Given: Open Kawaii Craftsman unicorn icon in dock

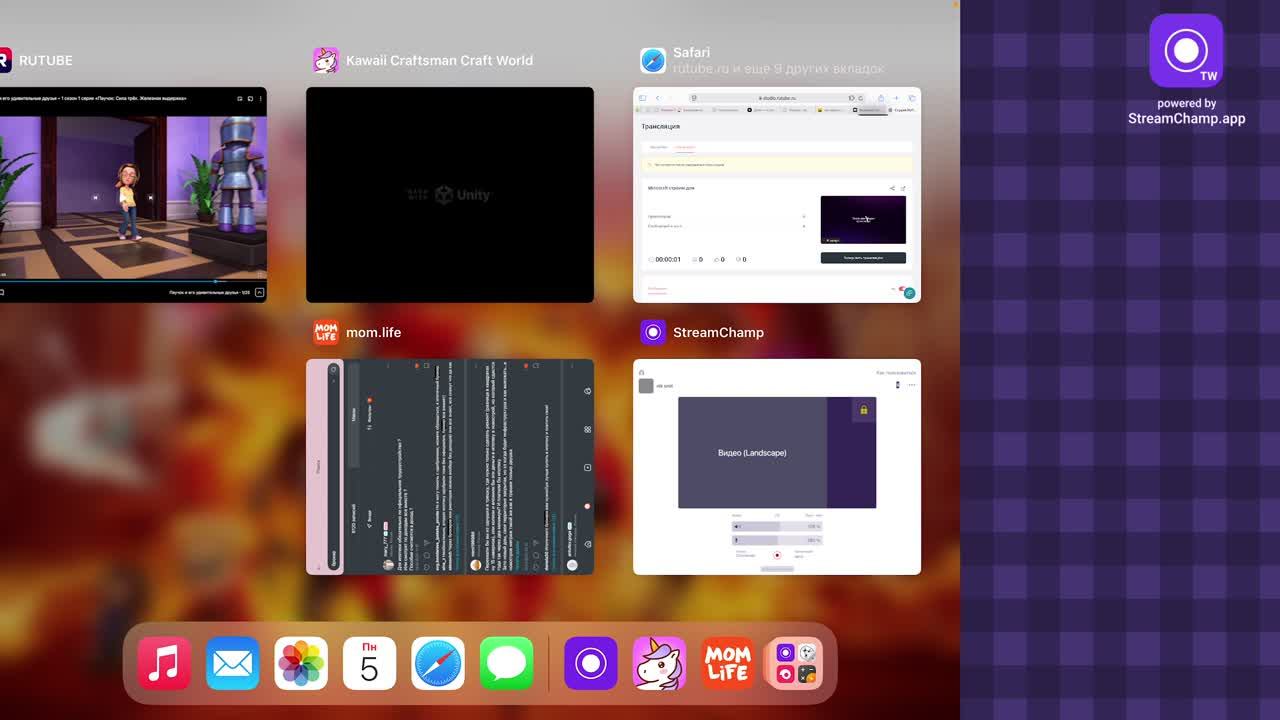Looking at the screenshot, I should click(x=659, y=663).
